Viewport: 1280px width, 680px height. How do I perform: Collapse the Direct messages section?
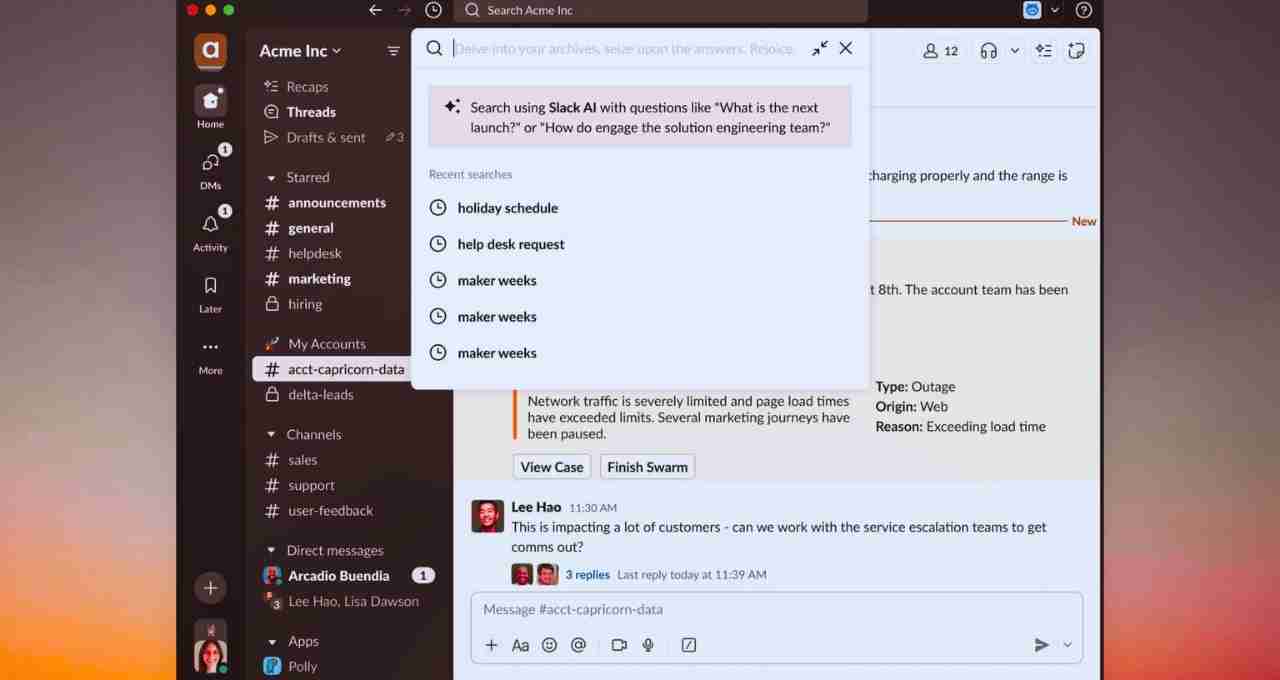(x=271, y=551)
